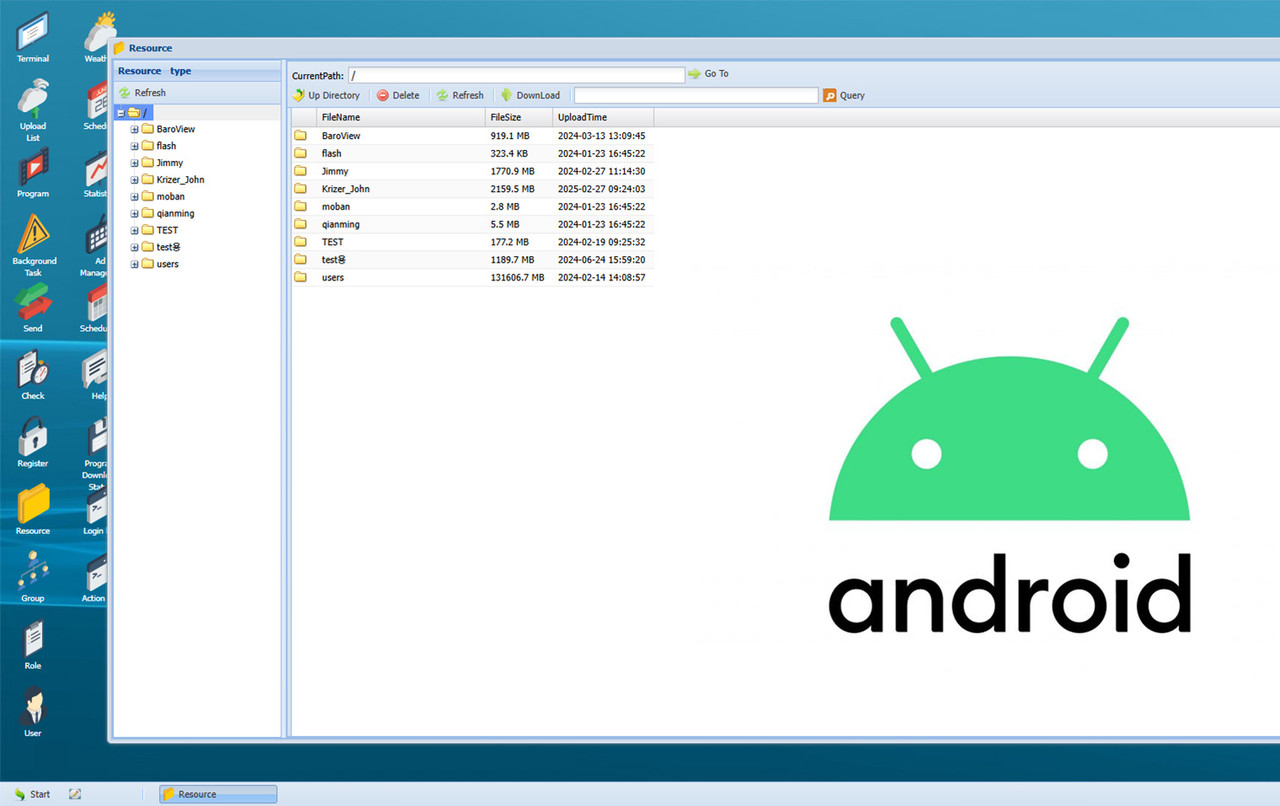1280x806 pixels.
Task: Click the Delete toolbar button
Action: click(x=398, y=95)
